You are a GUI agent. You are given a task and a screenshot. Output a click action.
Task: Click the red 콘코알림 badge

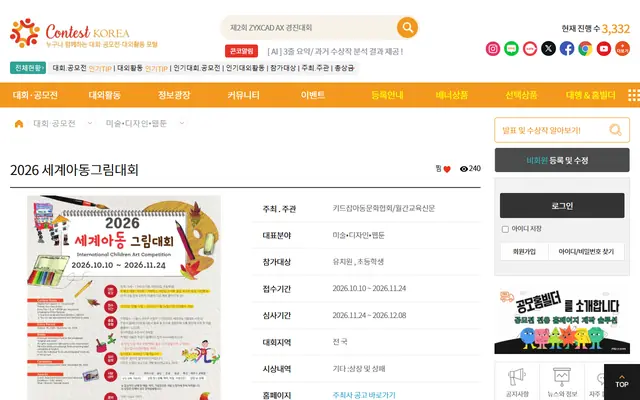click(x=241, y=51)
